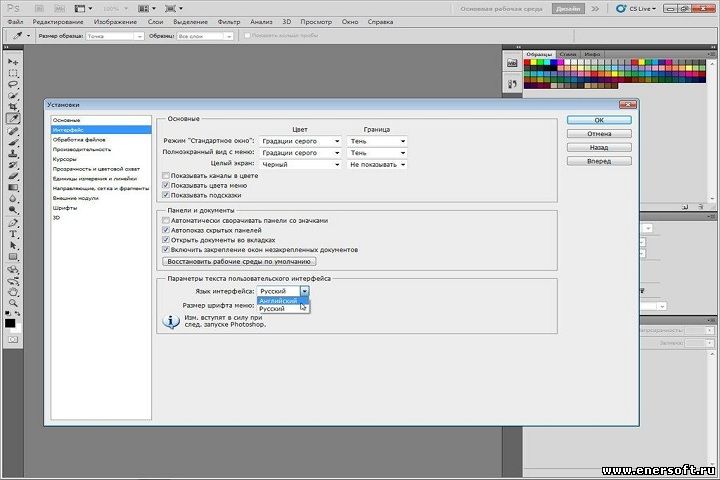Select the Crop tool
Screen dimensions: 720x480
point(13,107)
